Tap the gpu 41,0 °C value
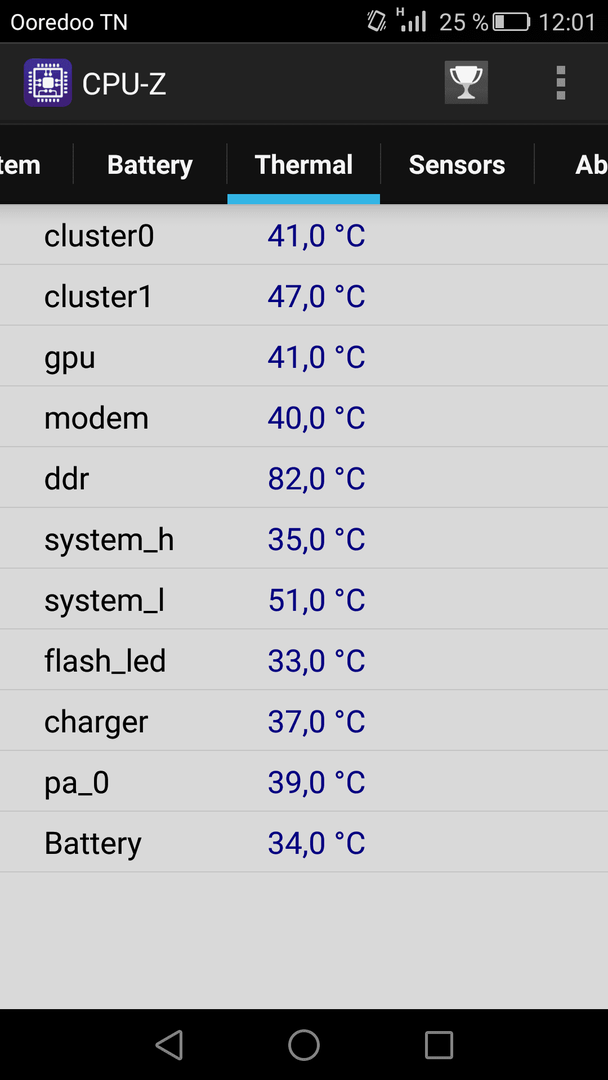The image size is (608, 1080). (x=316, y=357)
